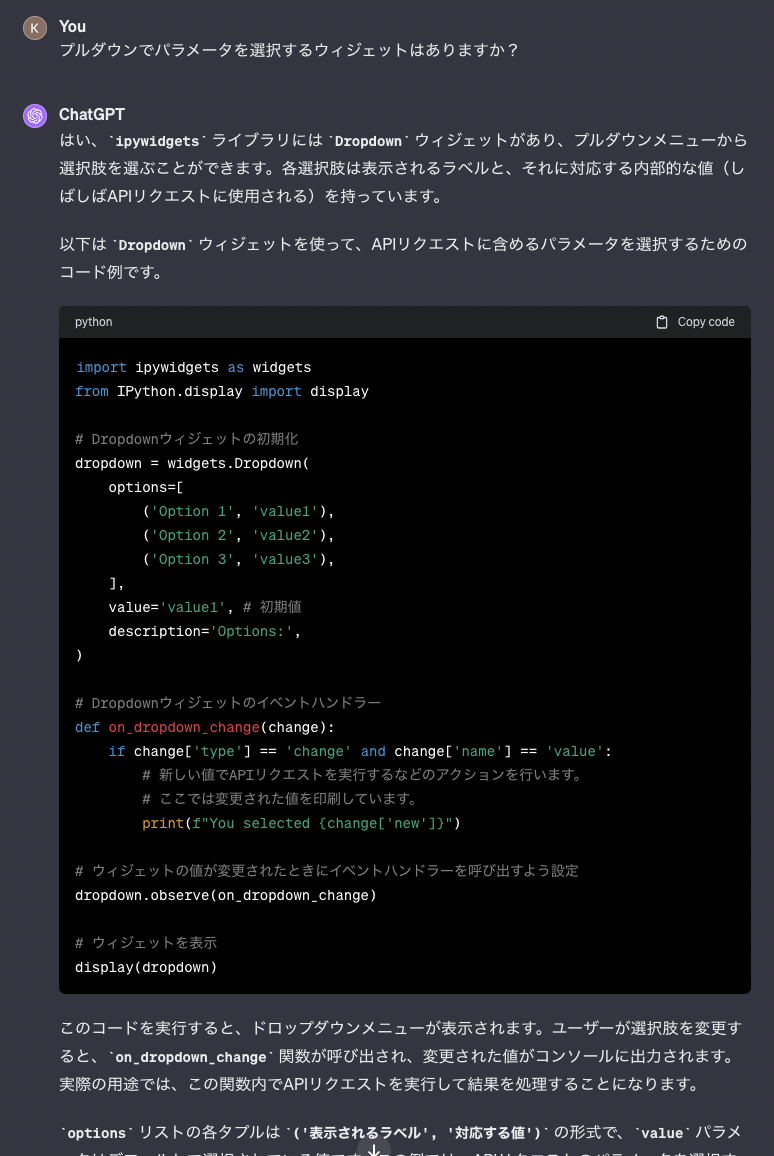Click the ChatGPT assistant icon next to the reply
Screen dimensions: 774x1156
[35, 117]
